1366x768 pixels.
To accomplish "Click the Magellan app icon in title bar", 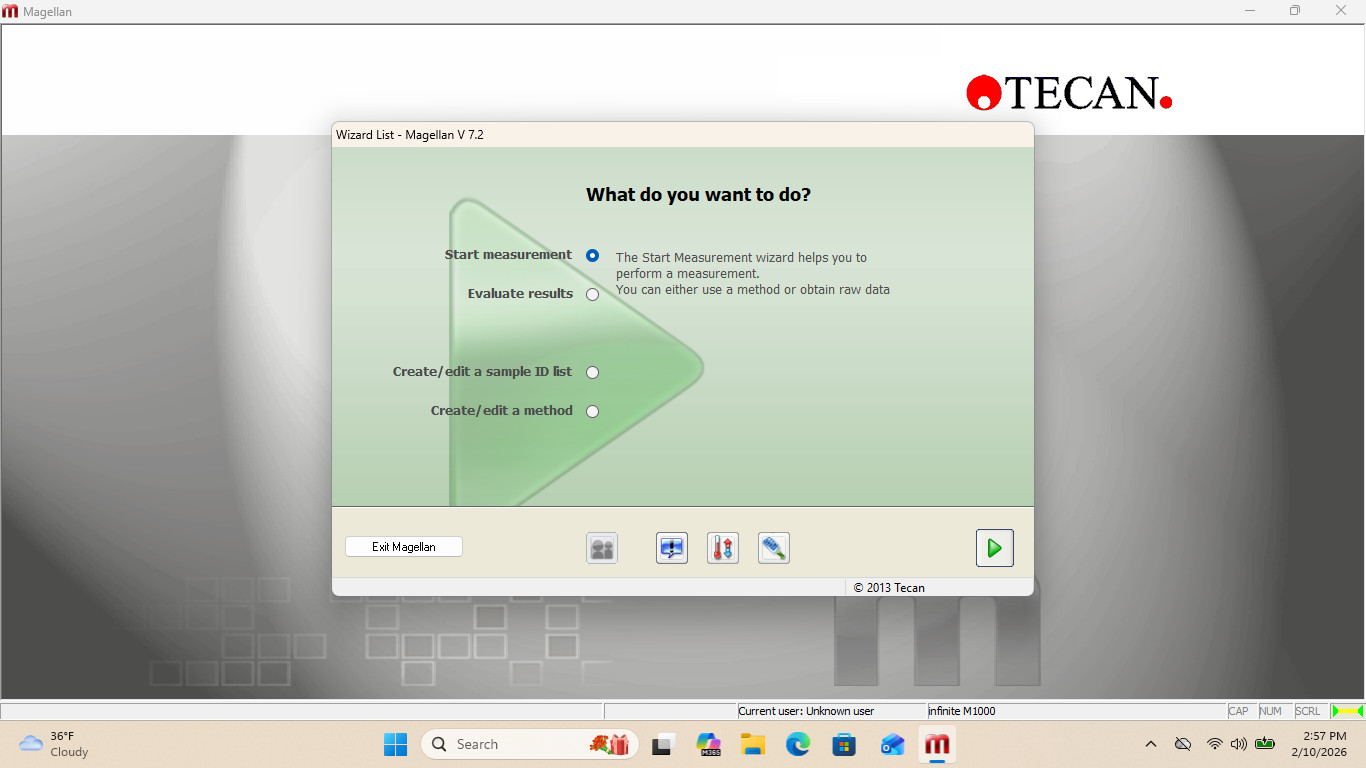I will (11, 11).
